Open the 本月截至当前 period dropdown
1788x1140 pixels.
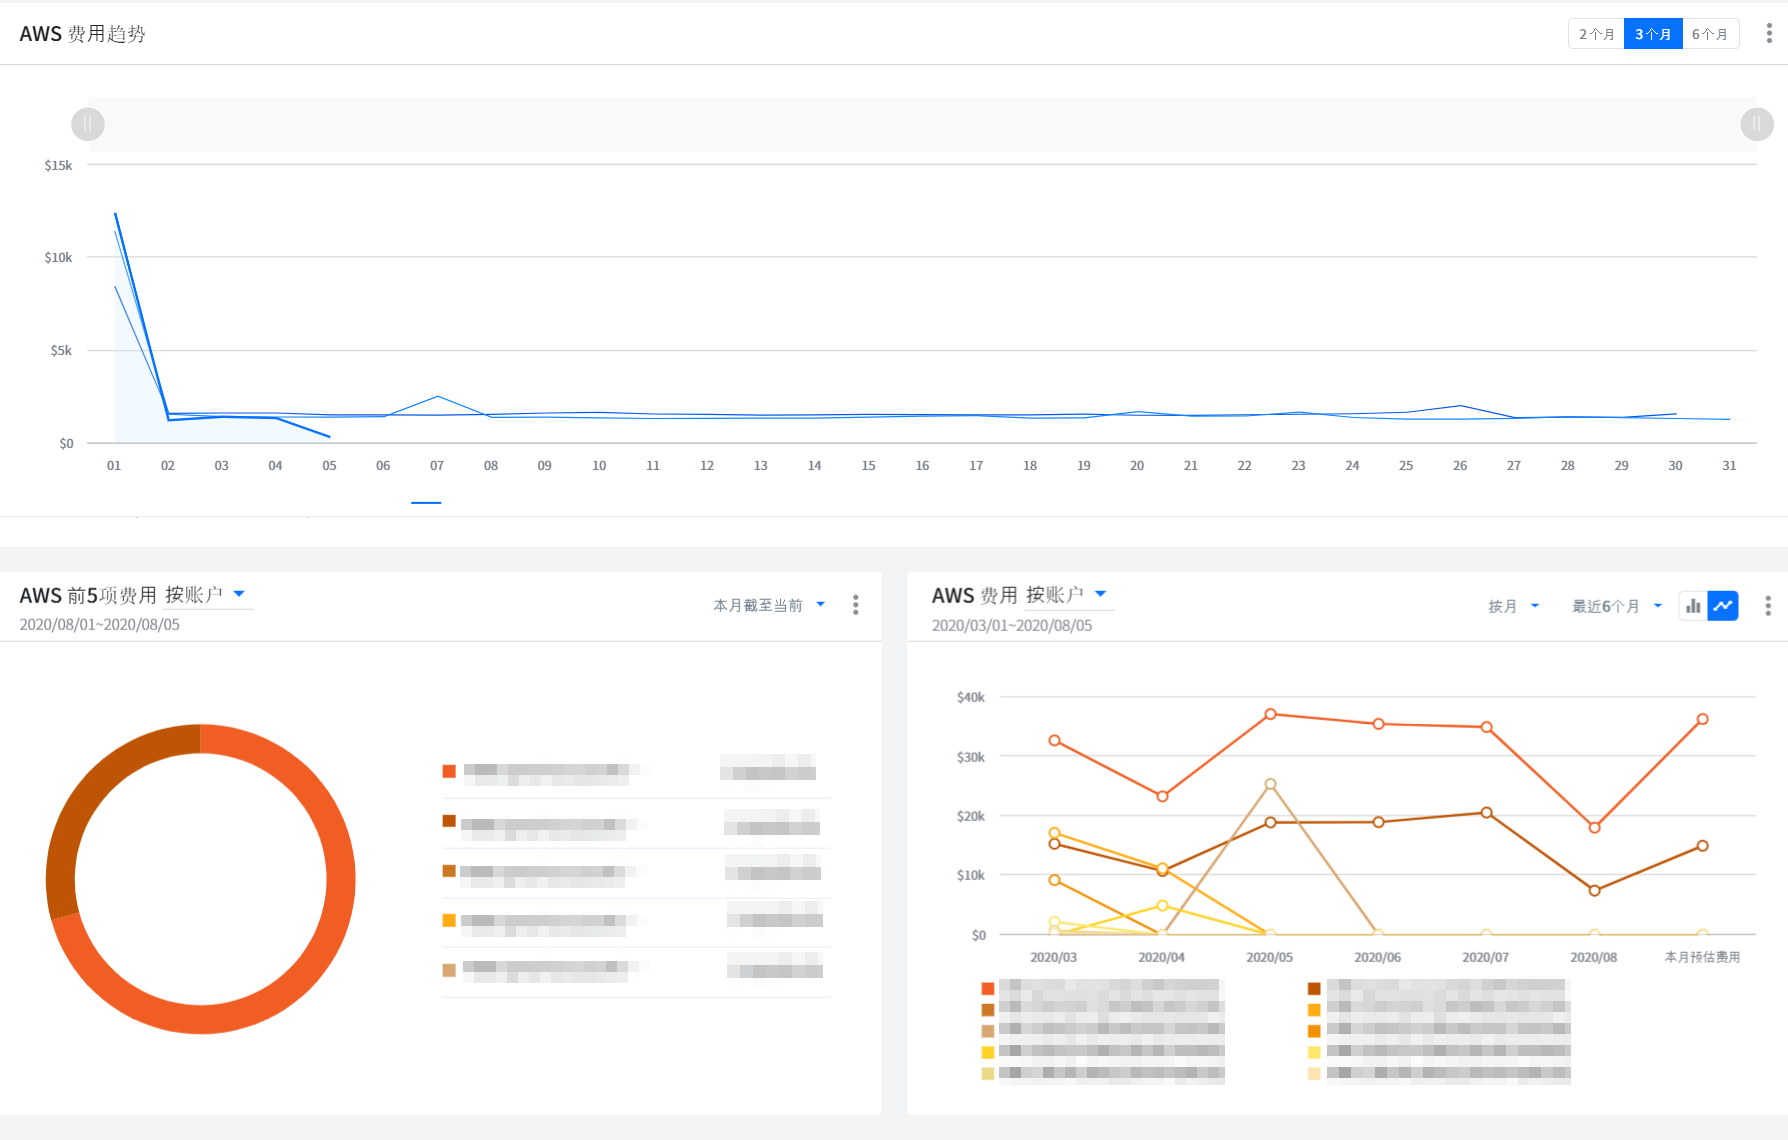point(769,605)
